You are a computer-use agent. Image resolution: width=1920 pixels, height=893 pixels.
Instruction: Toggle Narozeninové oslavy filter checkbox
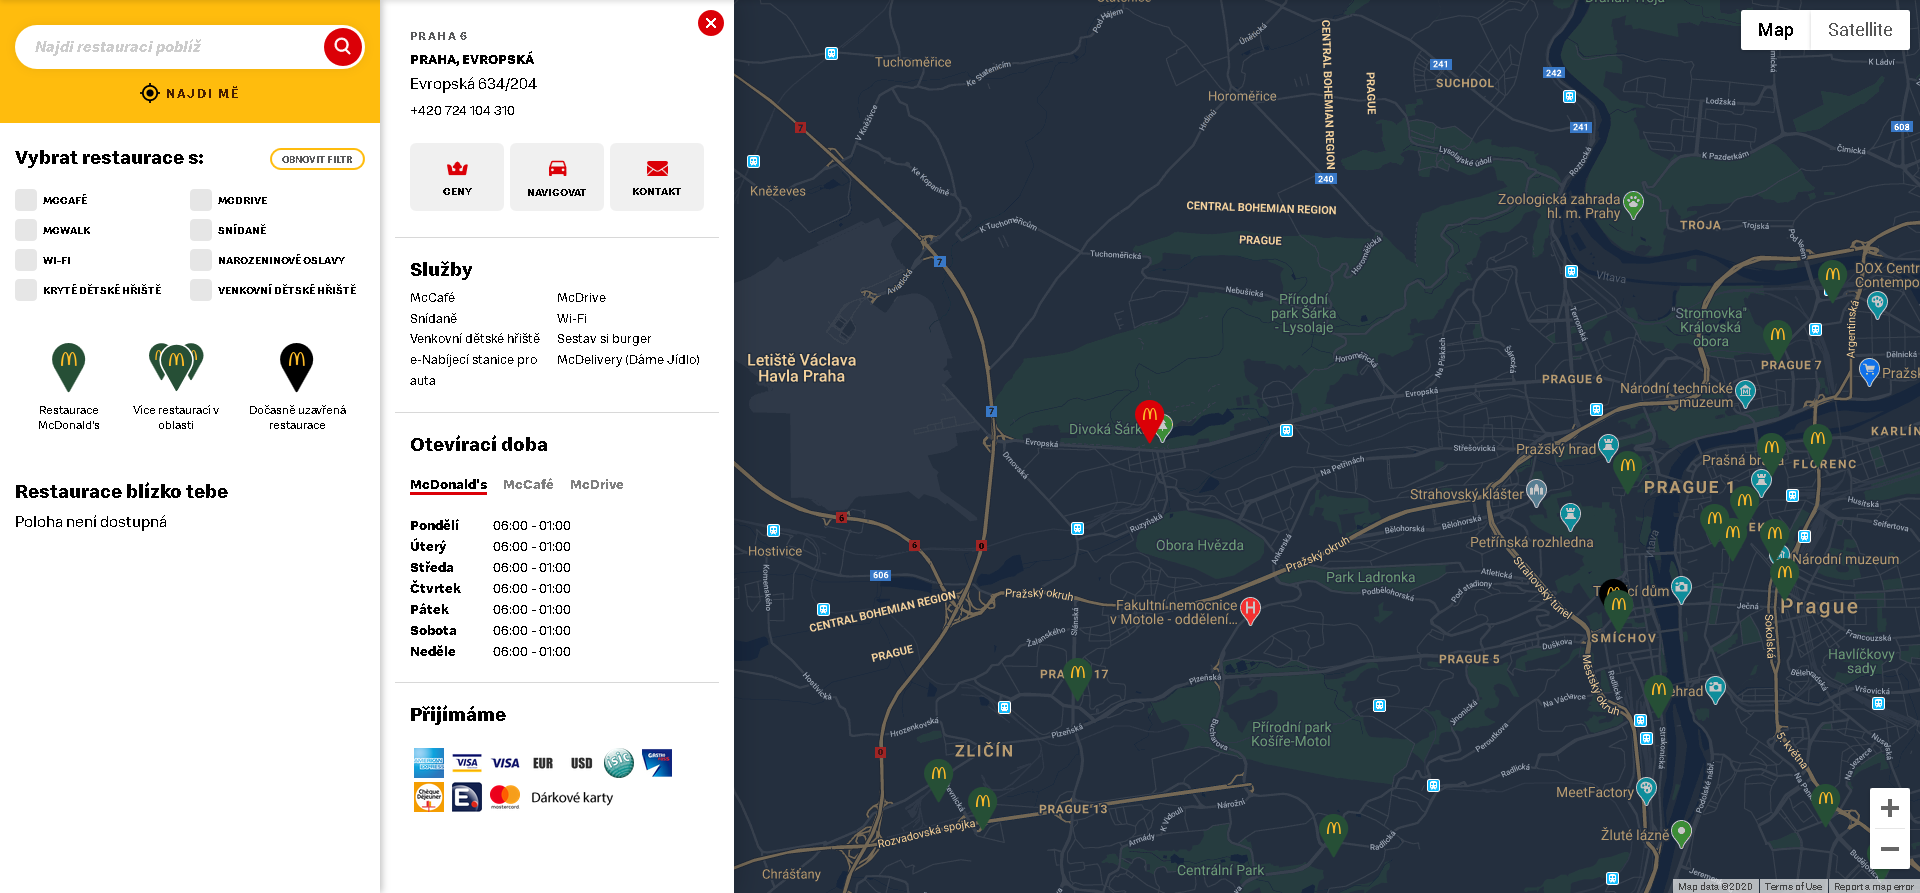201,260
